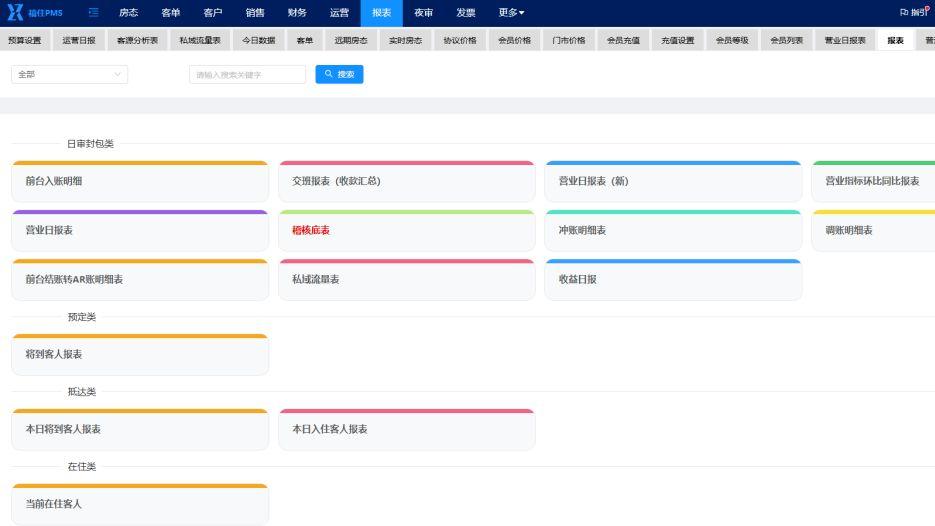
Task: Open the red 稽核底表 report card
Action: 407,230
